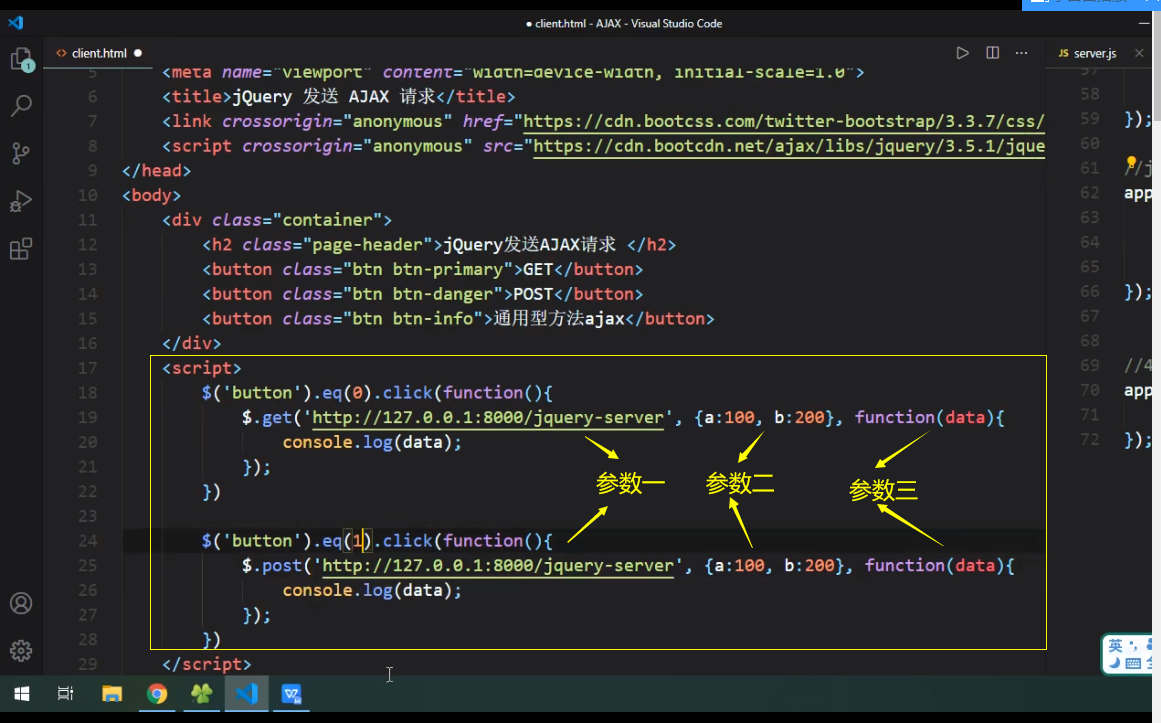Click the container class value on line 11

coord(327,220)
